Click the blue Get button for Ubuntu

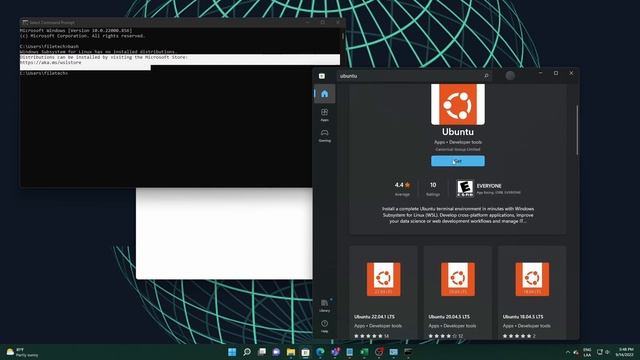pos(458,161)
